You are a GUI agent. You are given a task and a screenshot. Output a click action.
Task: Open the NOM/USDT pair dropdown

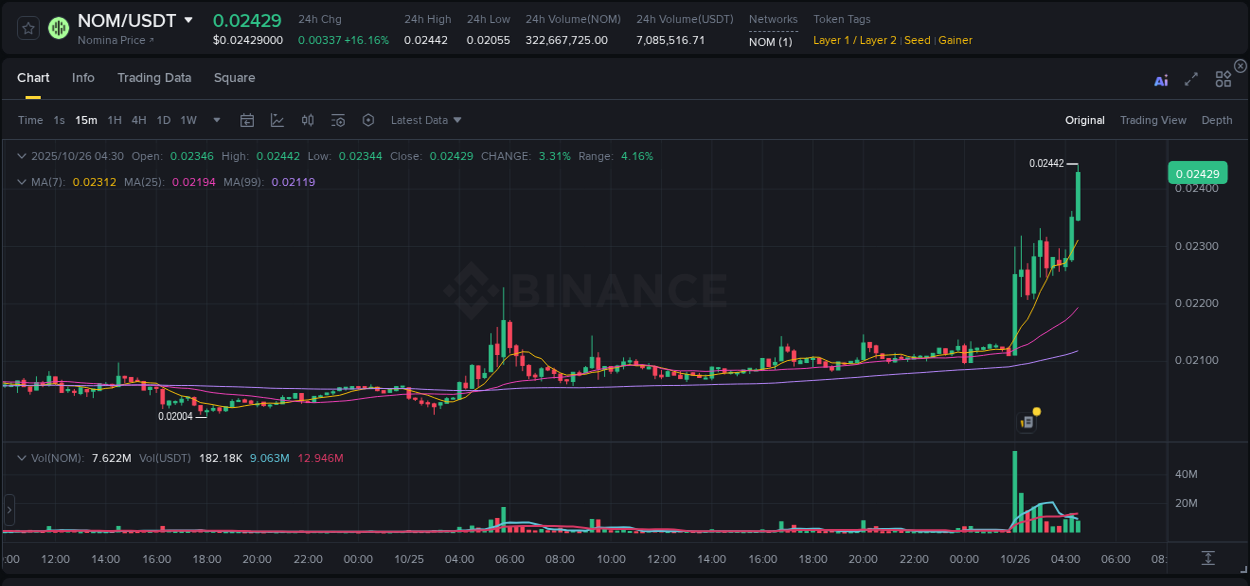tap(189, 20)
